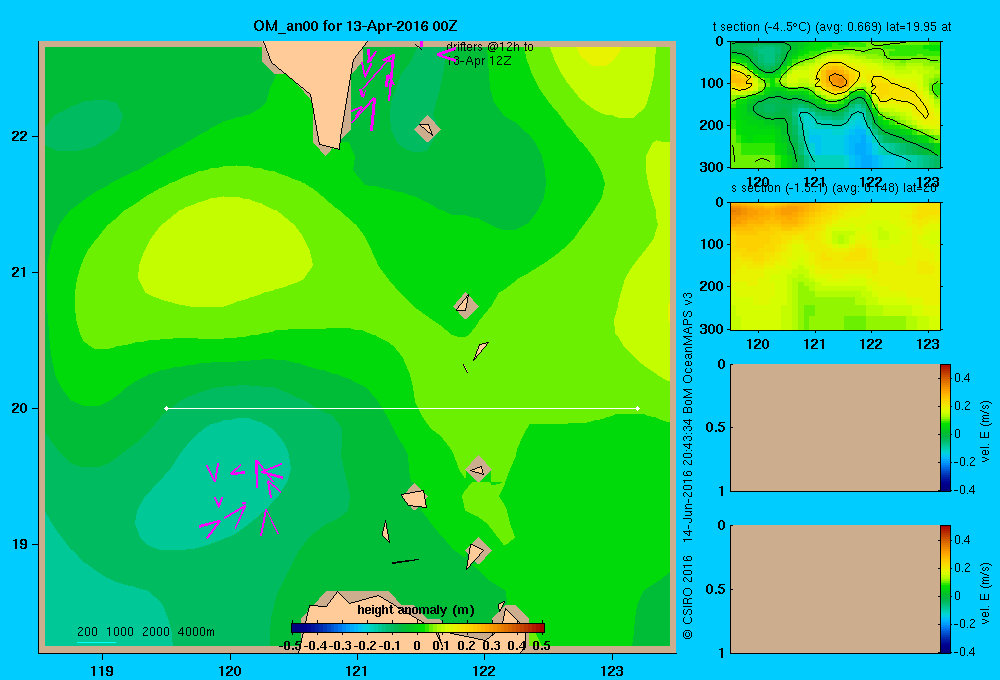Click latitude label 21 on the map axis
Screen dimensions: 1000x680
20,272
